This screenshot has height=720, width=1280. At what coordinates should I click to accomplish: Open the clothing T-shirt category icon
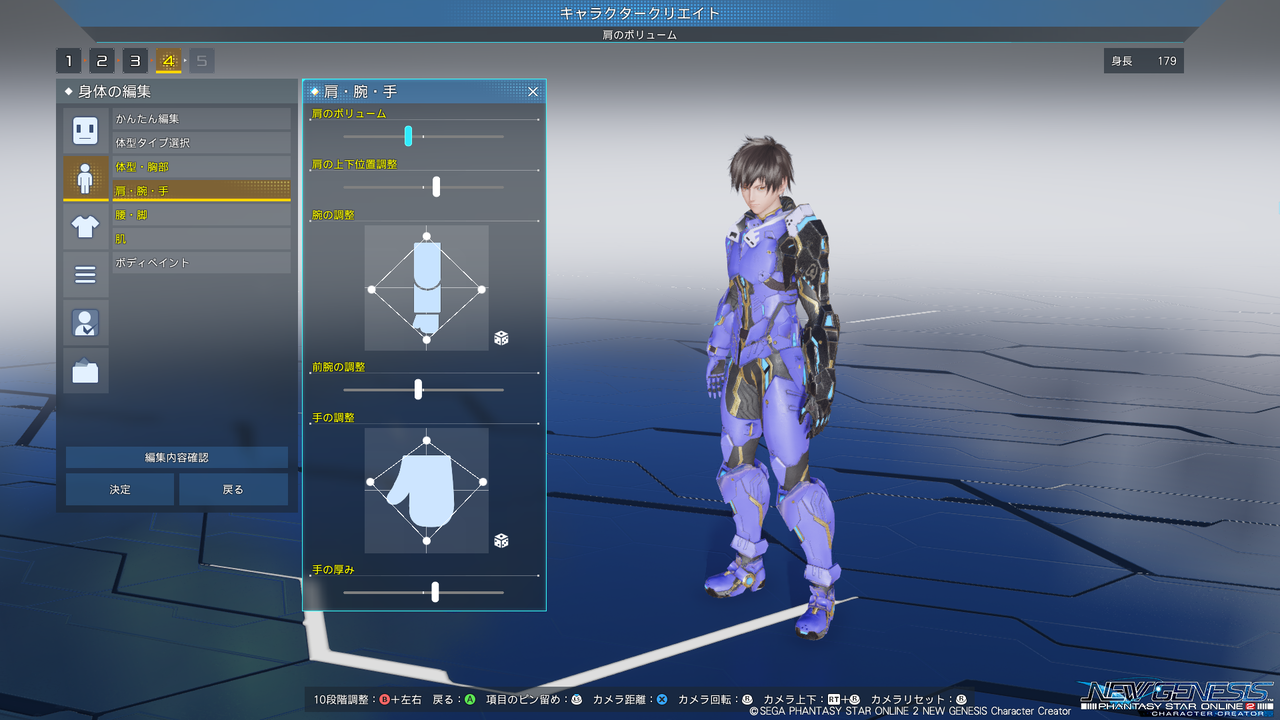[86, 226]
